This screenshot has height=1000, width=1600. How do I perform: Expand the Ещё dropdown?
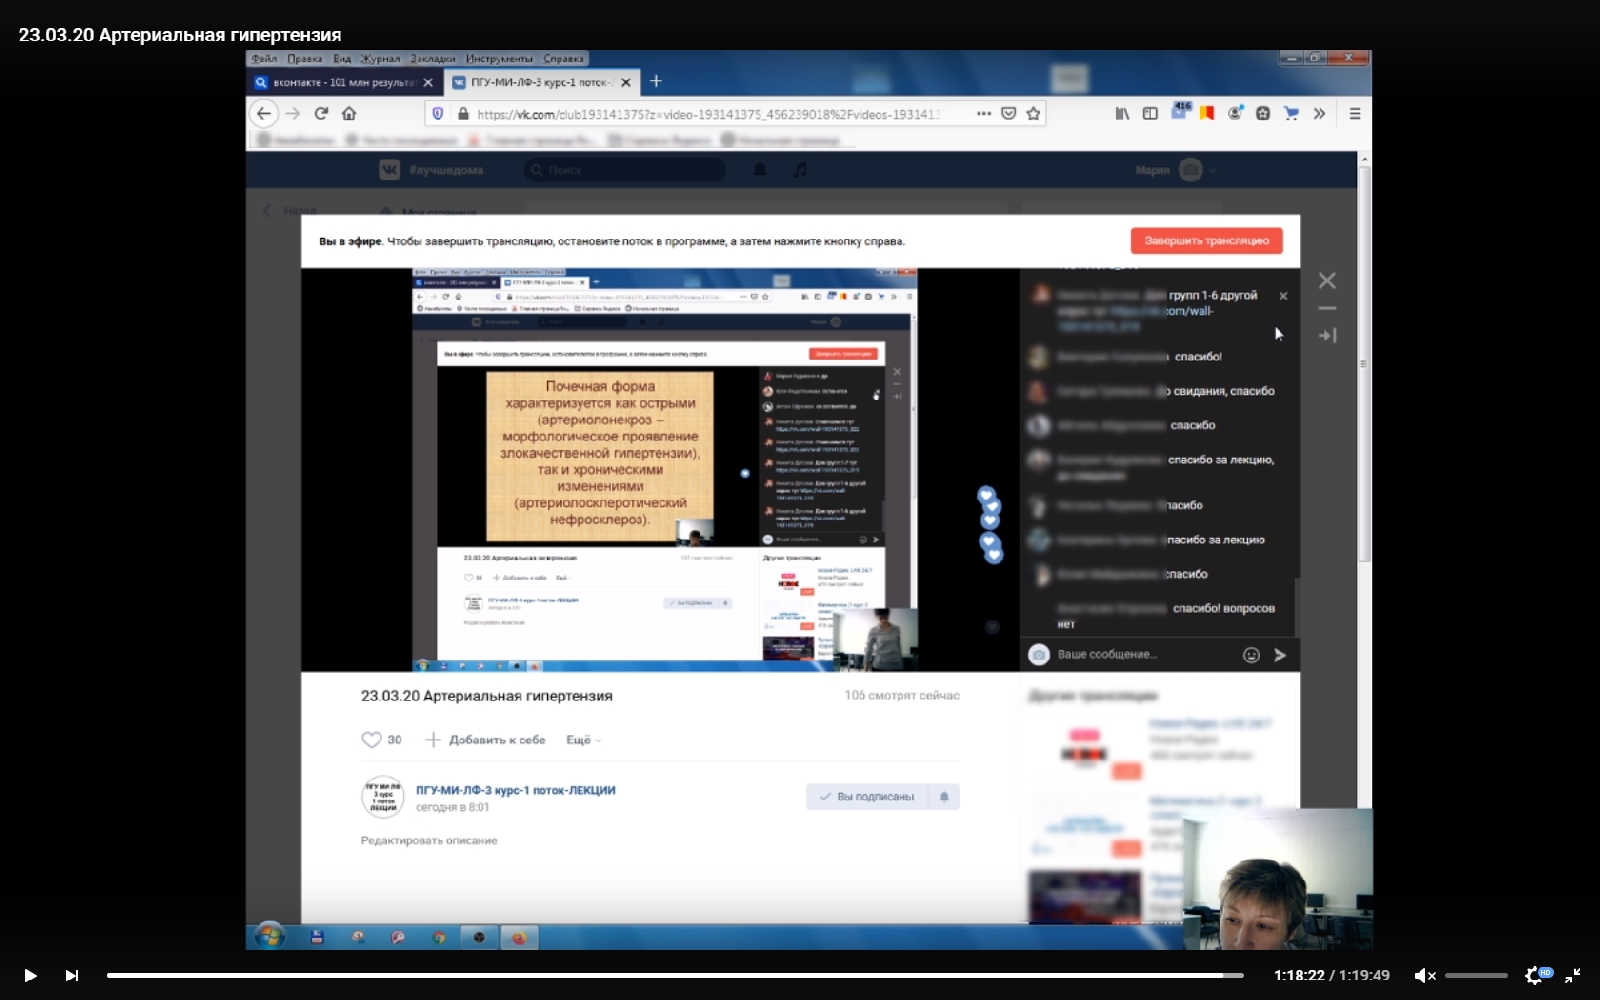pyautogui.click(x=584, y=740)
